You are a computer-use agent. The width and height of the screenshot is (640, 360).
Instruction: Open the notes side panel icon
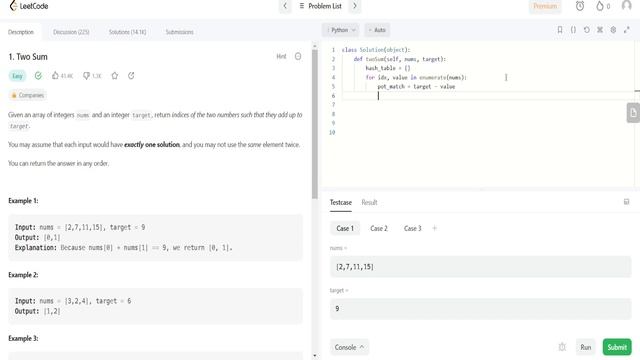click(x=633, y=113)
